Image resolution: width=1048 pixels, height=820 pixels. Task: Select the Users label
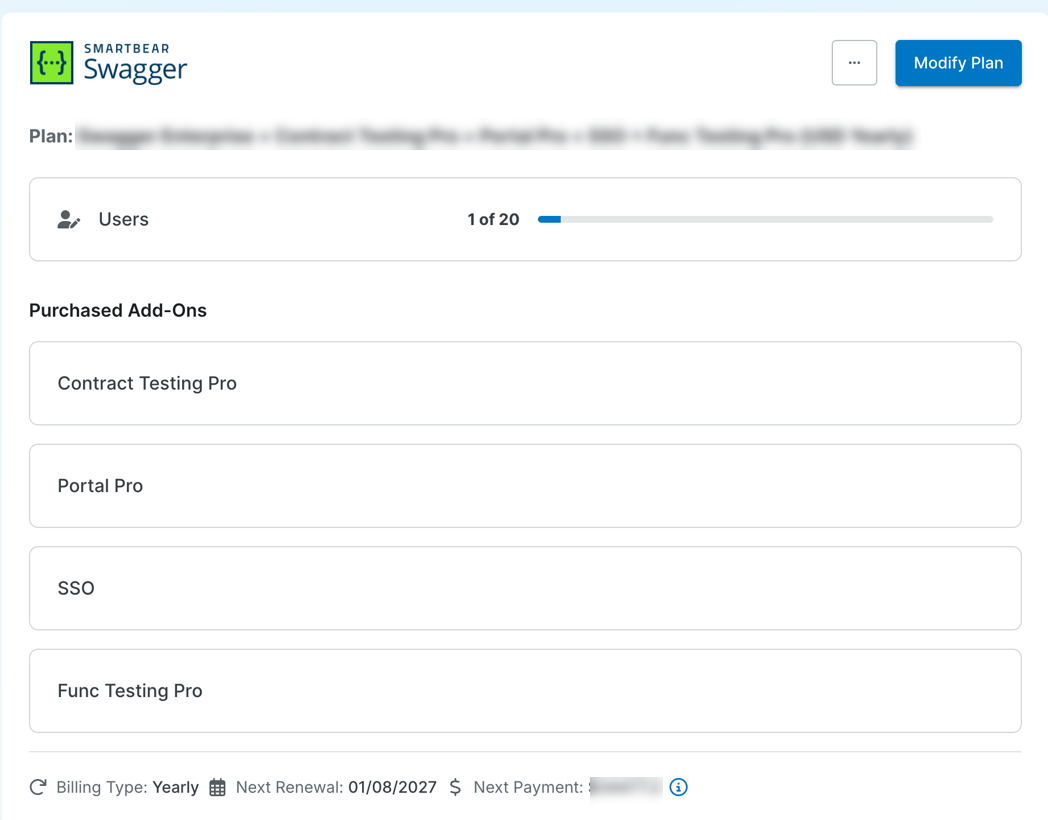[124, 219]
